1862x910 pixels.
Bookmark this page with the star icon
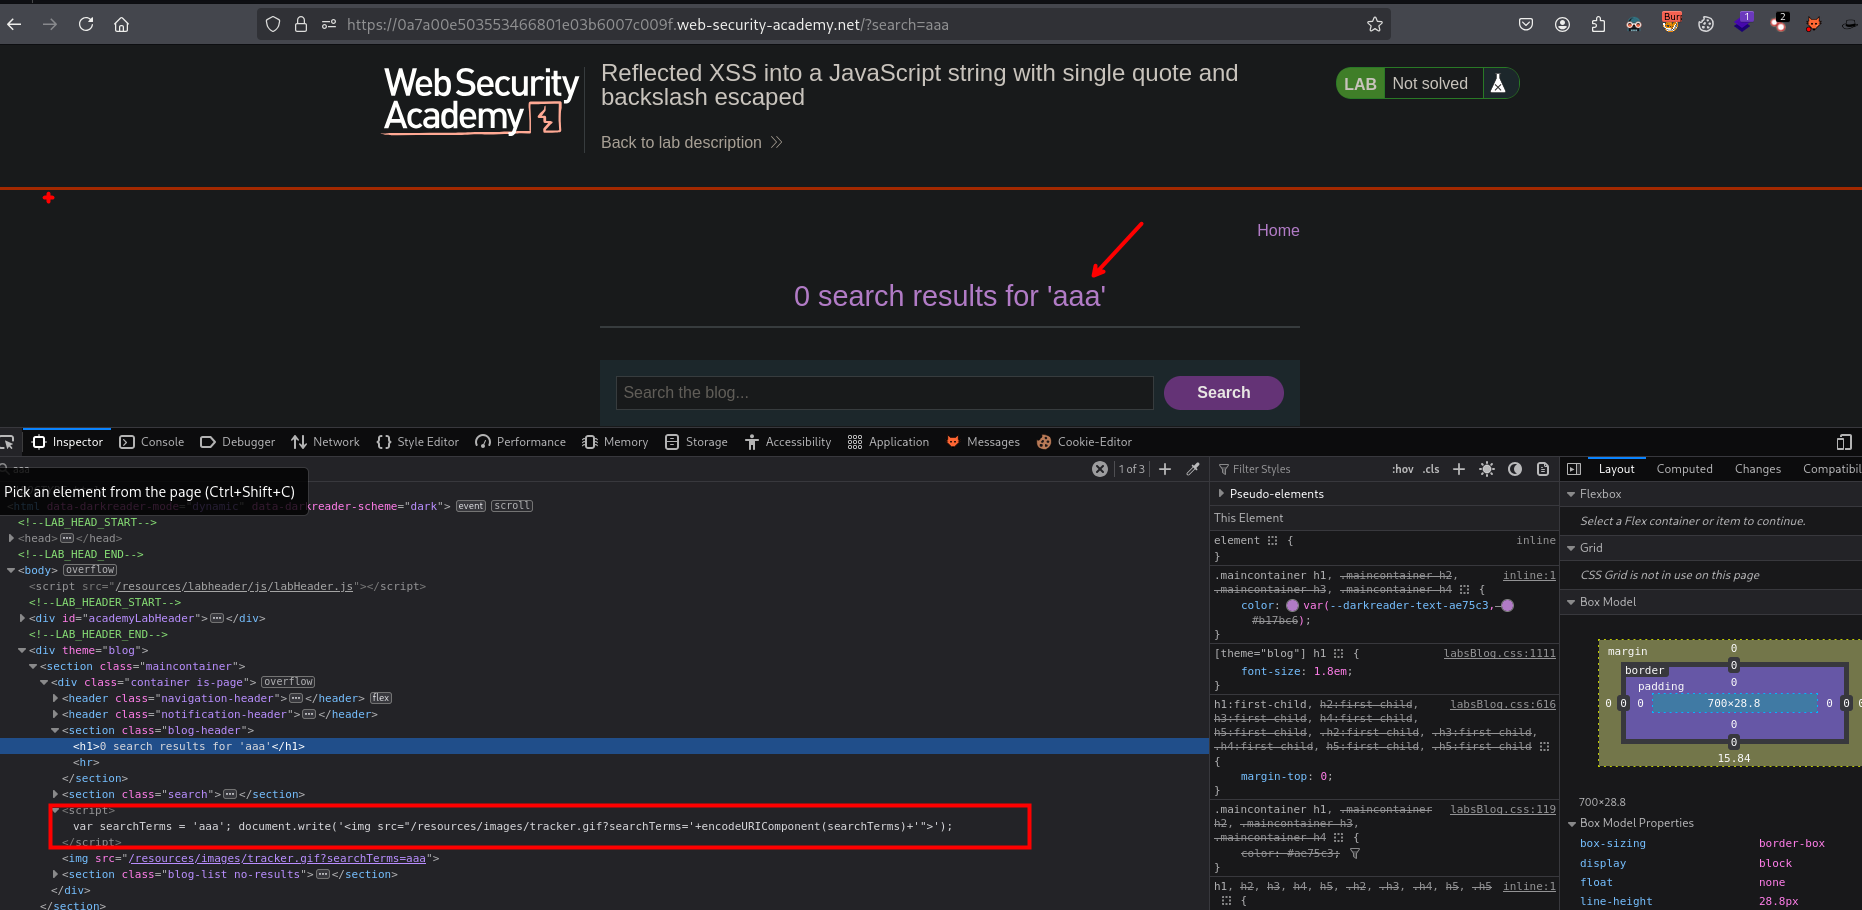[x=1375, y=24]
